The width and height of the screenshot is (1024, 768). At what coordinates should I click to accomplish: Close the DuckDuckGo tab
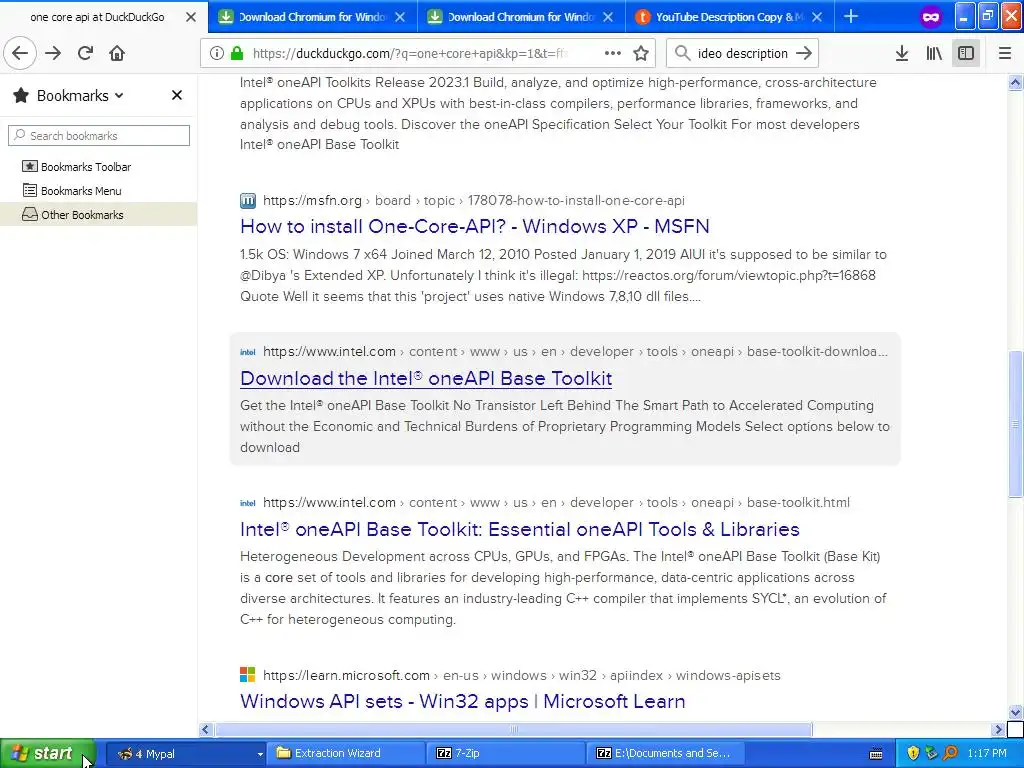[x=191, y=17]
